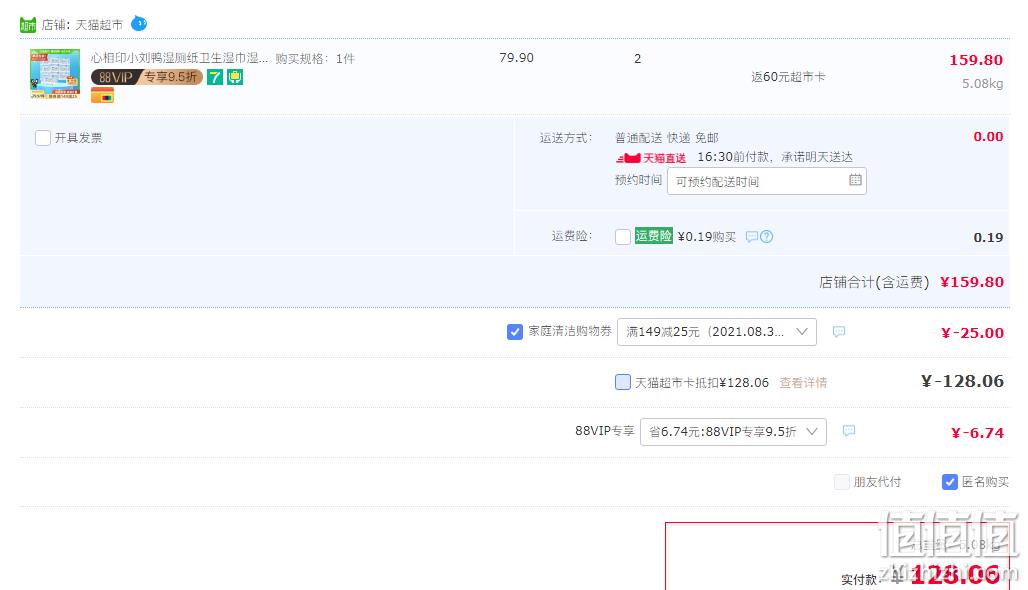Open the 心相印 wet tissue product thumbnail
Viewport: 1028px width, 590px height.
[x=55, y=73]
